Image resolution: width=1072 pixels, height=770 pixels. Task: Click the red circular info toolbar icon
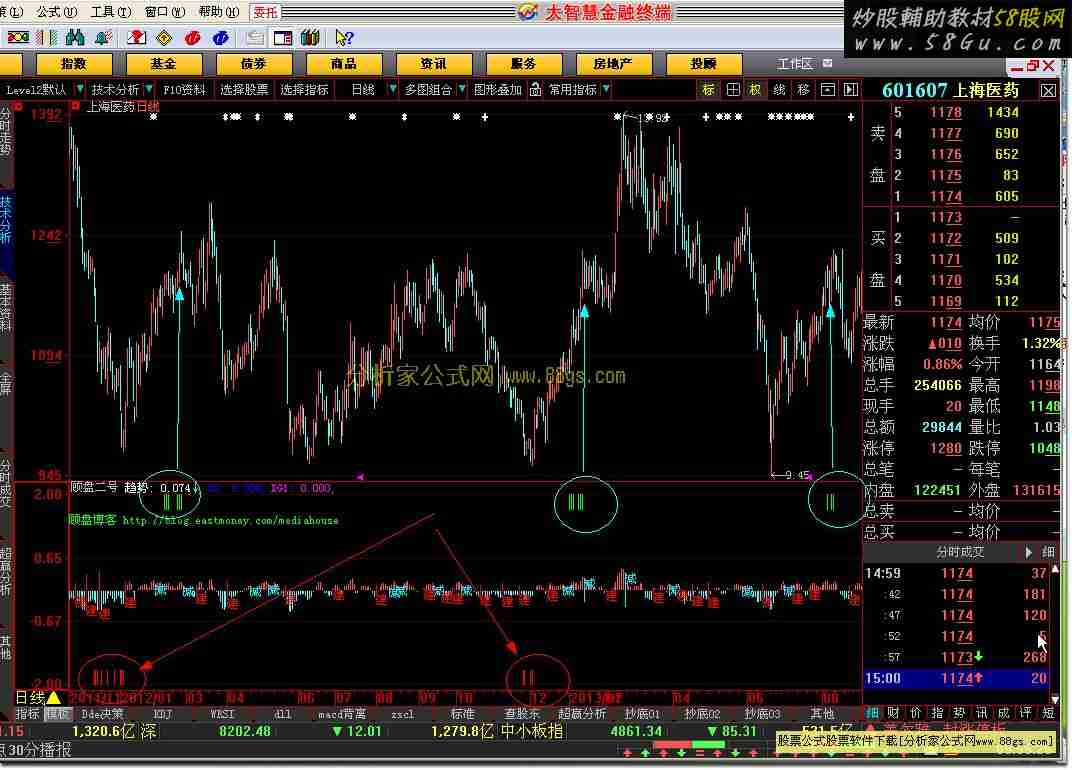[x=192, y=38]
